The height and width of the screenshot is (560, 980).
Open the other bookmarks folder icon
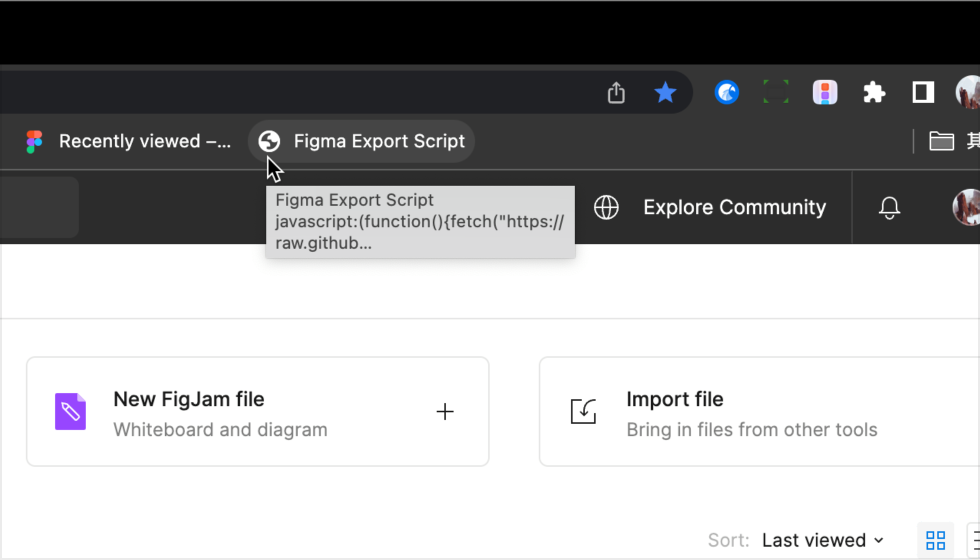point(941,141)
